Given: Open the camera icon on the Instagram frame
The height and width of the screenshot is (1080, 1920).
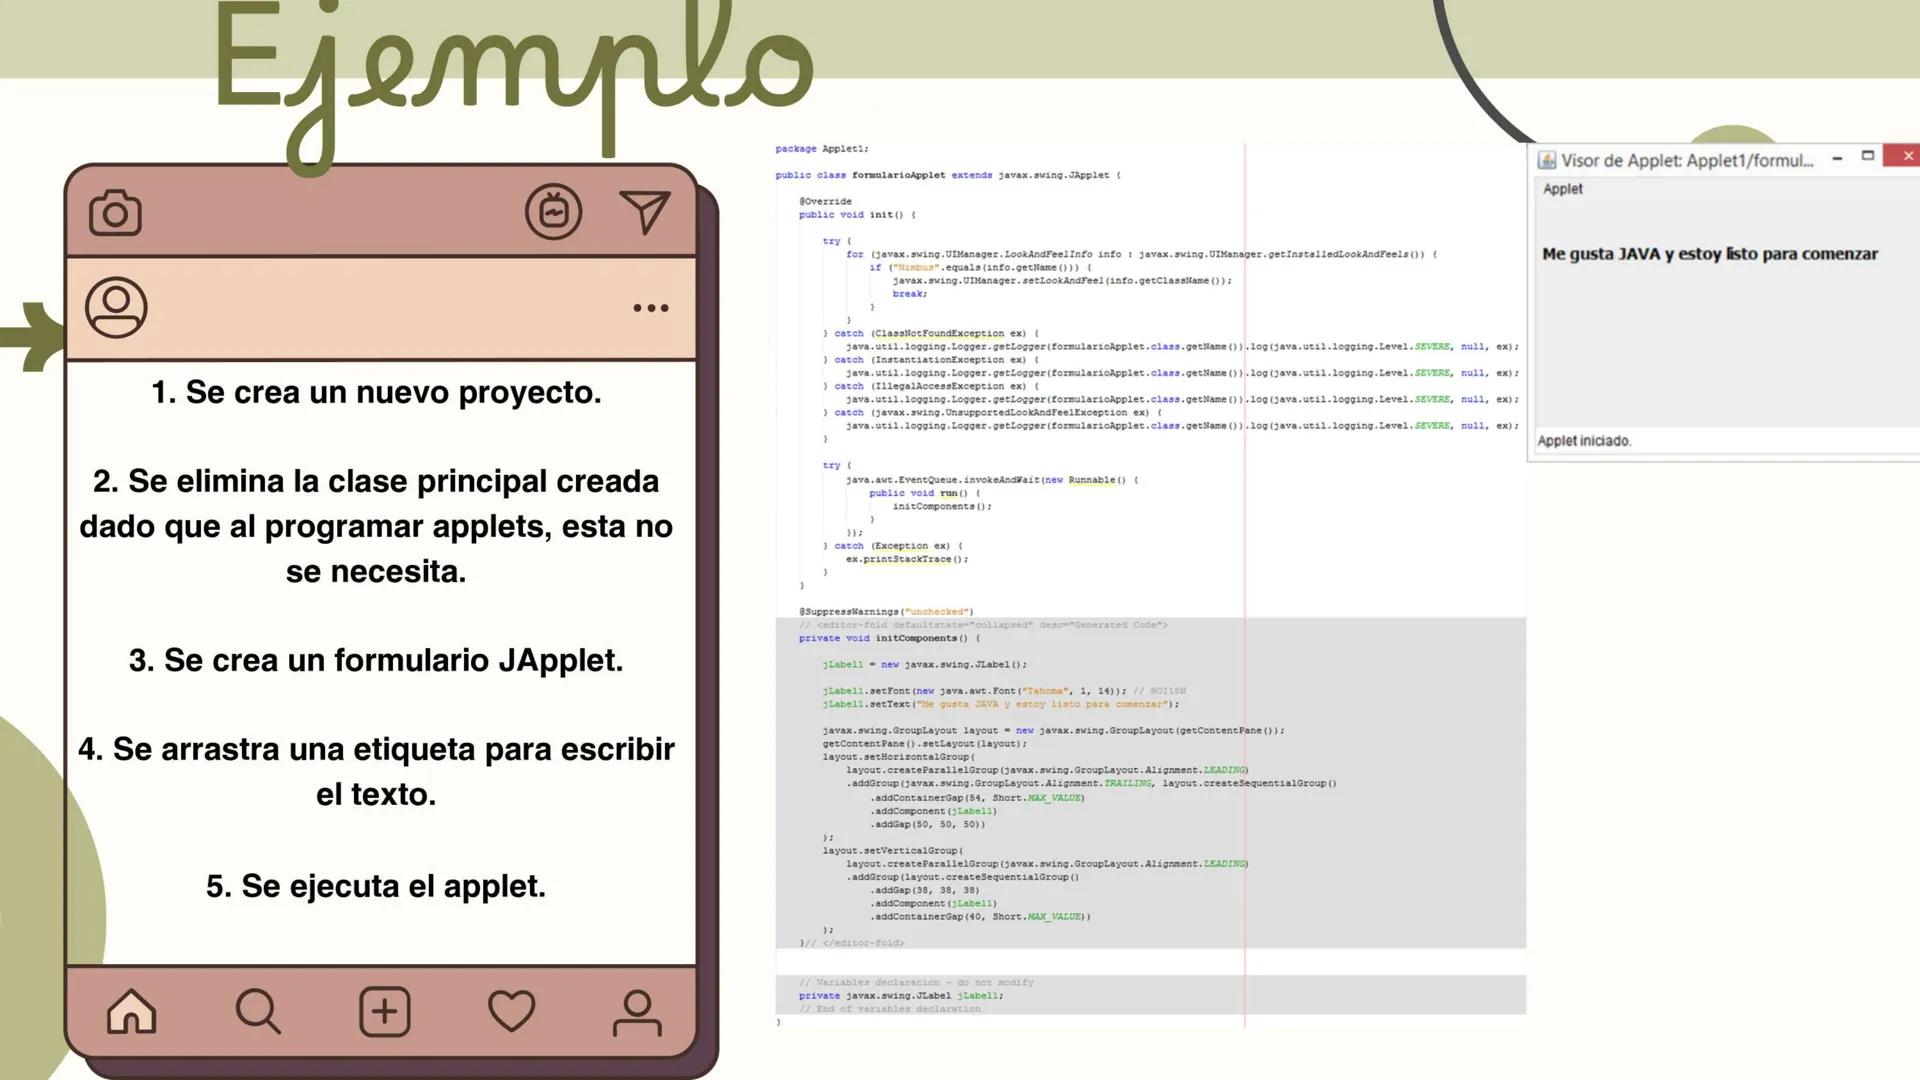Looking at the screenshot, I should (114, 211).
